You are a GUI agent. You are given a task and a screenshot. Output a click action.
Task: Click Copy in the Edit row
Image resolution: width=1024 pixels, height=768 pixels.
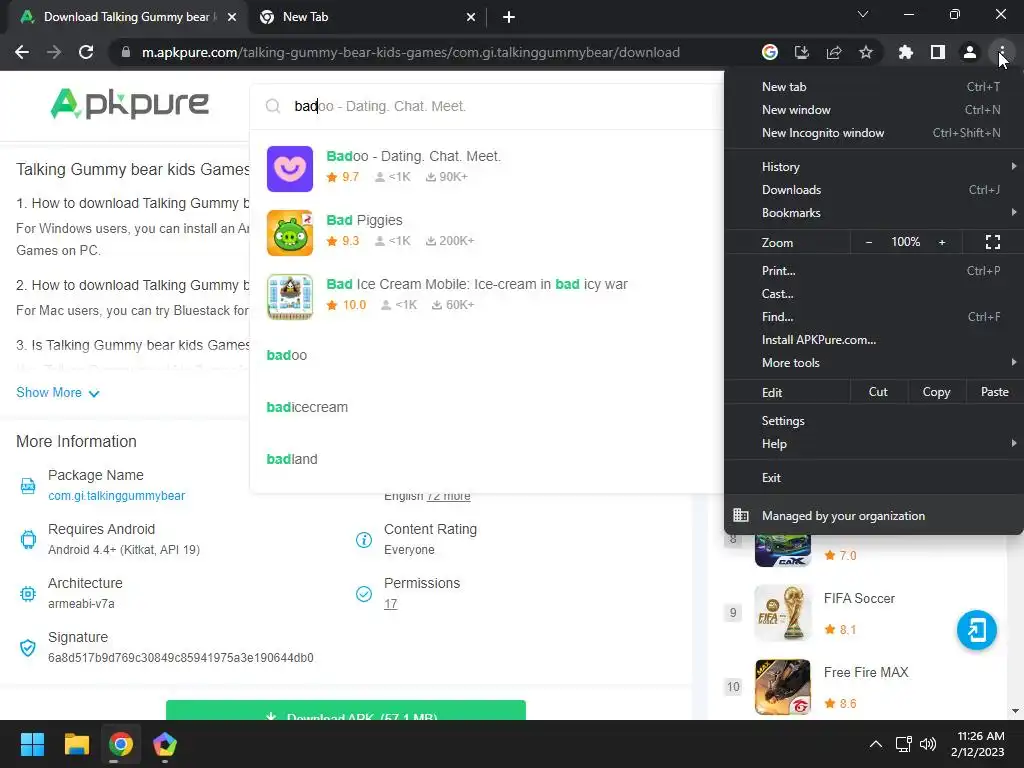pyautogui.click(x=936, y=392)
